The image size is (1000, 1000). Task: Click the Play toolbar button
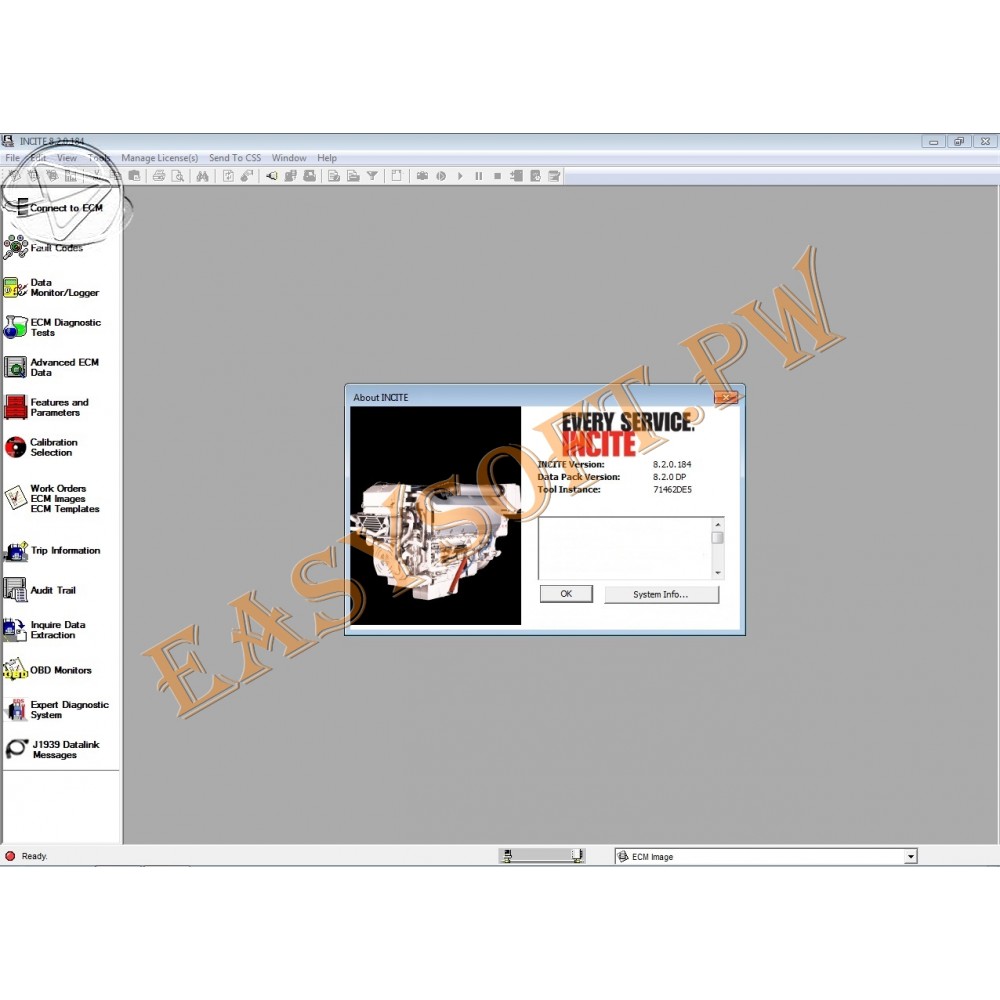(460, 176)
